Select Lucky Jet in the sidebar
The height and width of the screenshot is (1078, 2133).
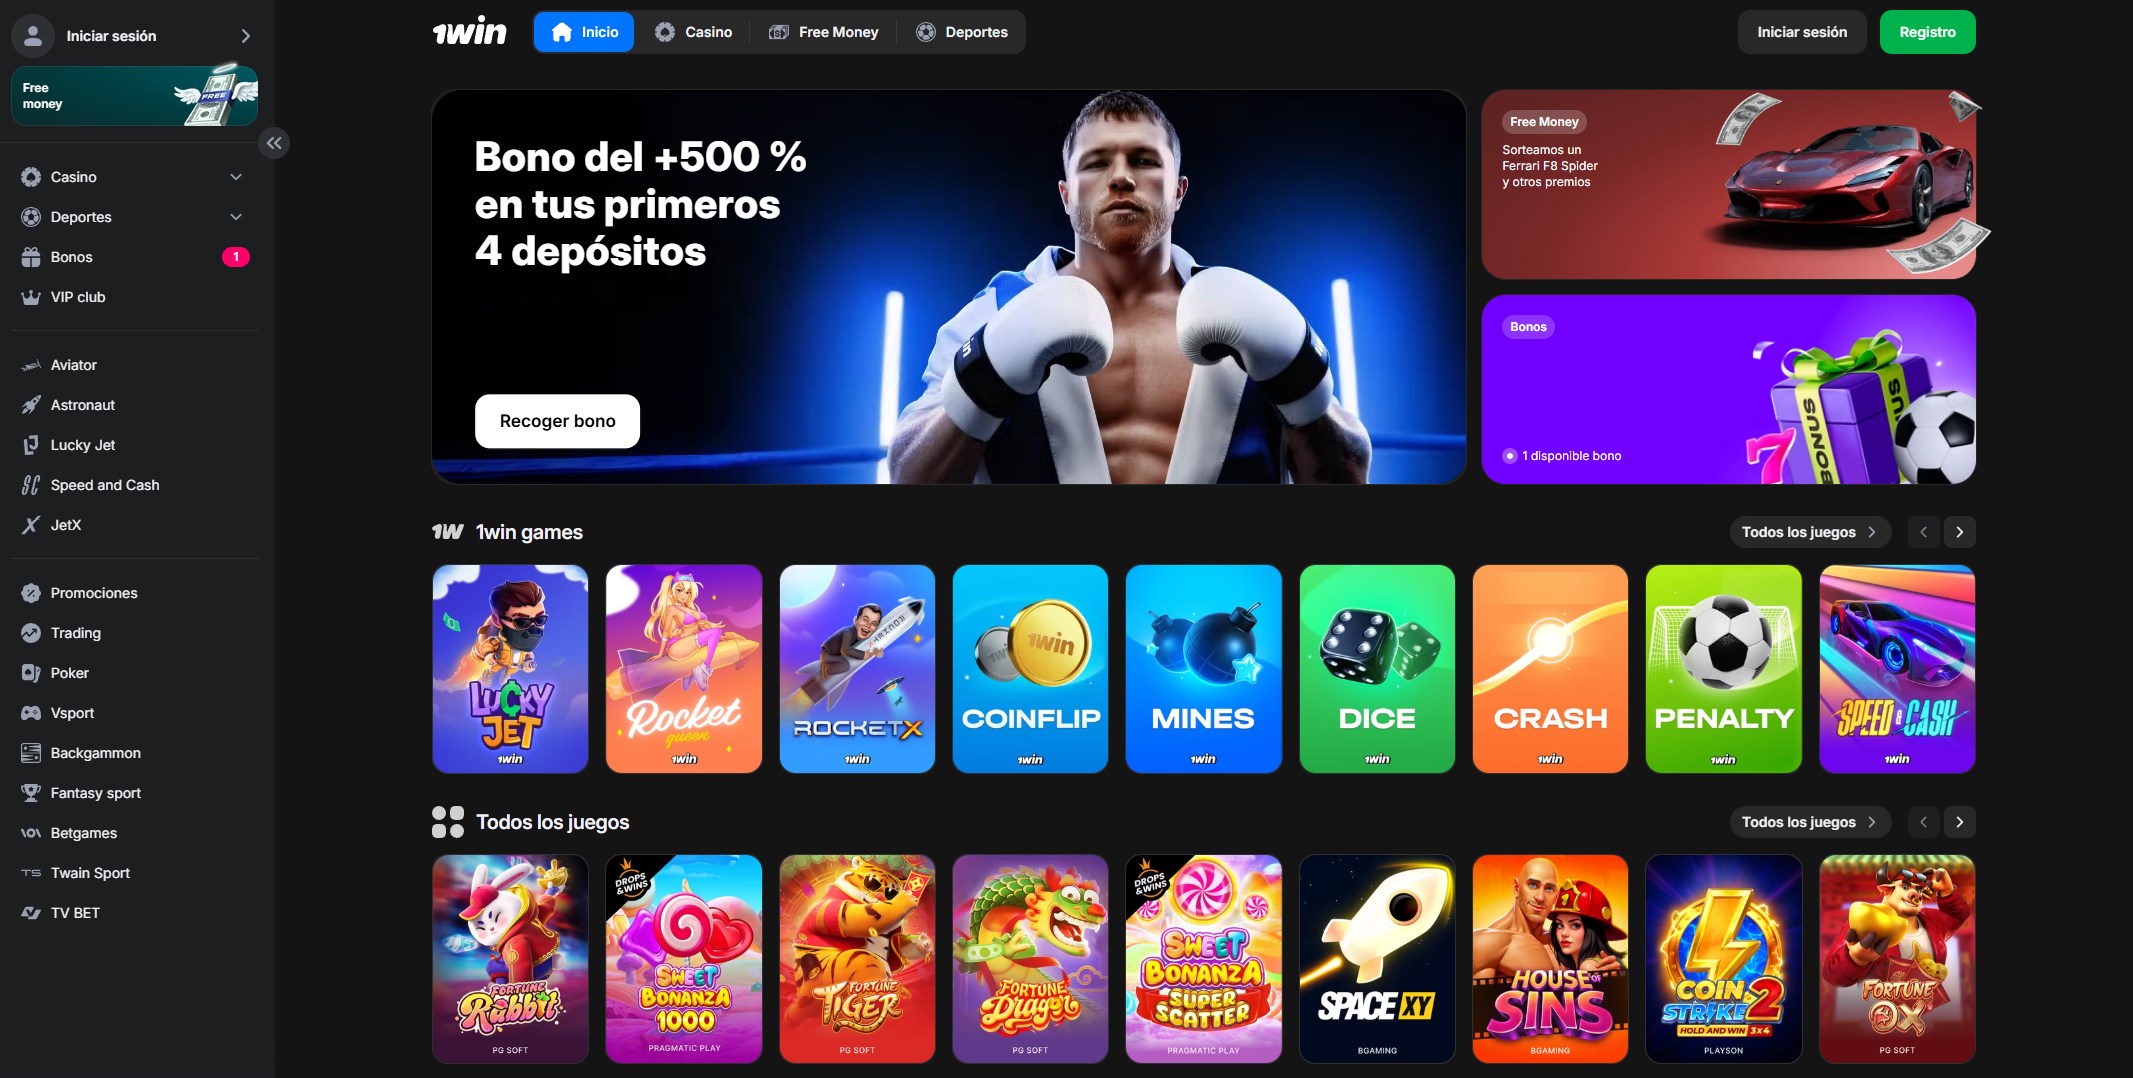pos(135,445)
